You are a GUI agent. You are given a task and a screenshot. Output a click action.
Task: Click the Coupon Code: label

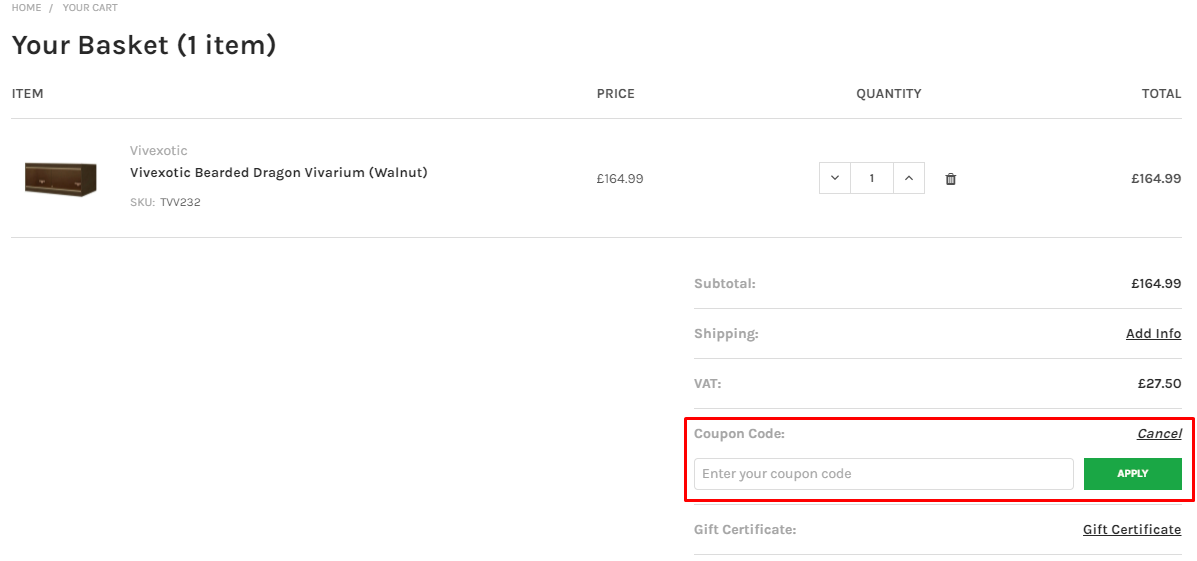740,434
